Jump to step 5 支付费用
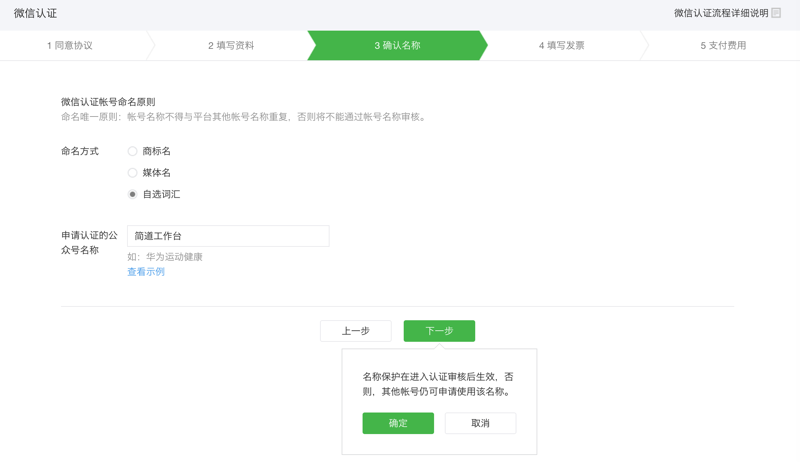 pyautogui.click(x=723, y=45)
